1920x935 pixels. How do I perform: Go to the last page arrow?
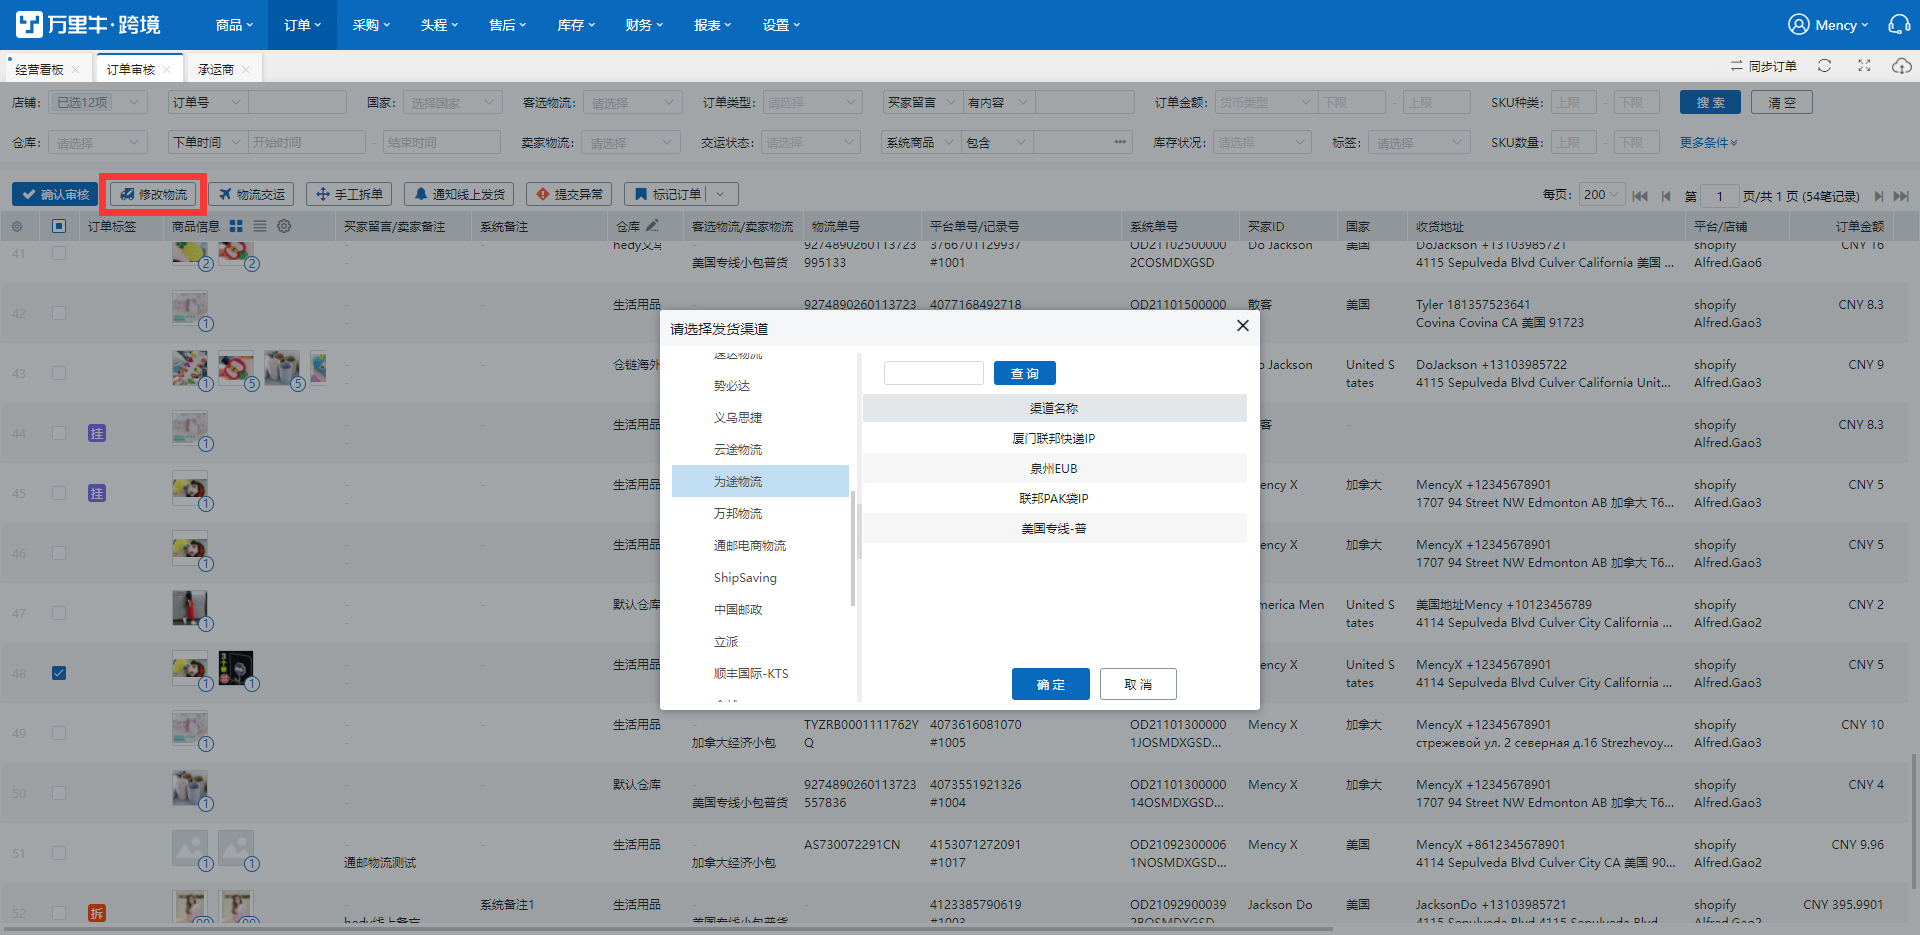point(1901,196)
